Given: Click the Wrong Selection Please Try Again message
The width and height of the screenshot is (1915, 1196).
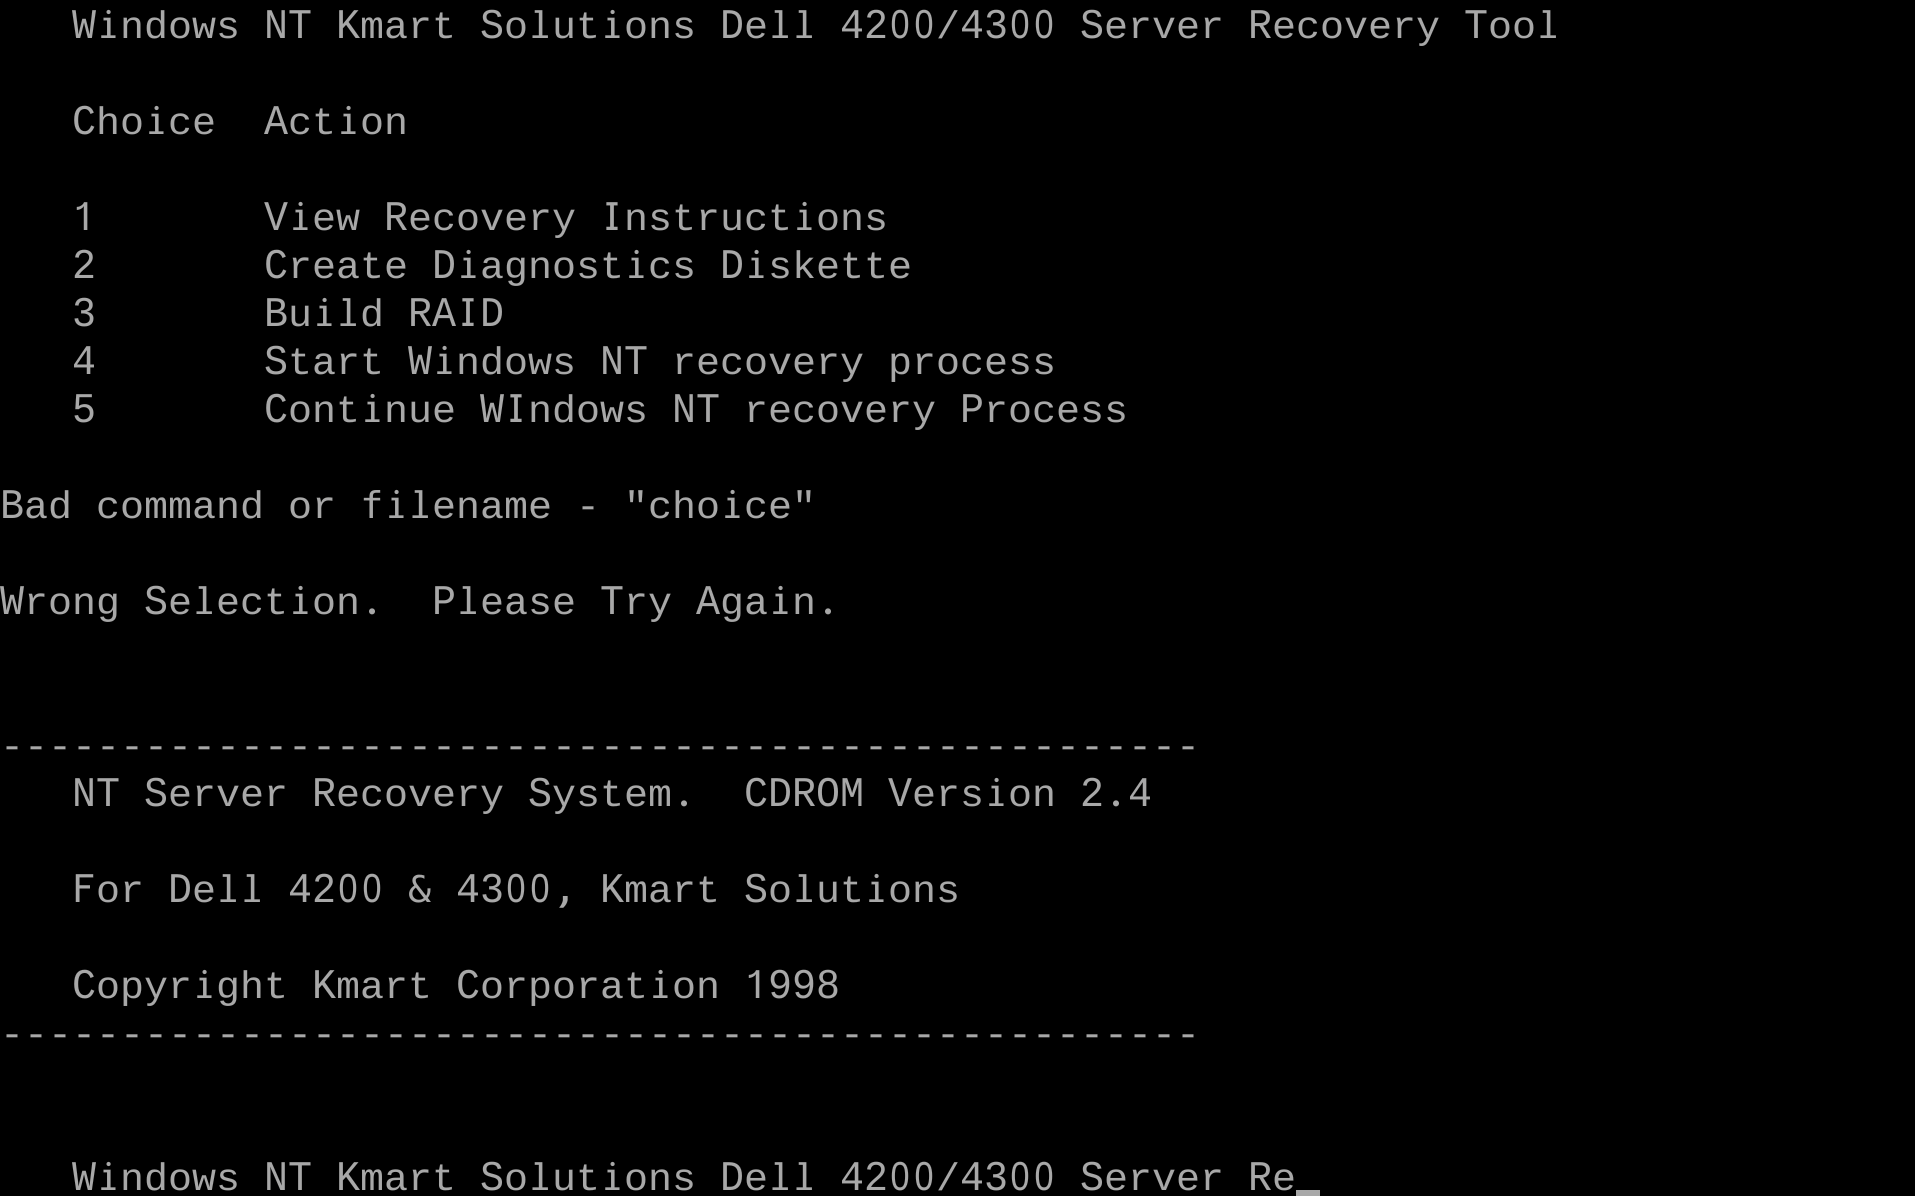Looking at the screenshot, I should pos(418,602).
